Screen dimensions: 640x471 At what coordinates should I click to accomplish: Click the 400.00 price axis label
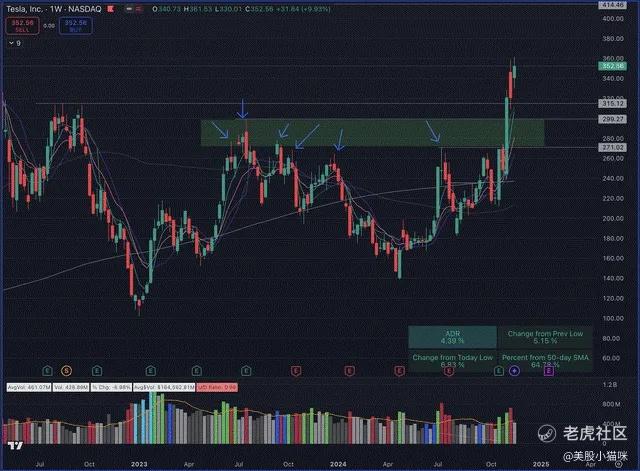coord(613,19)
